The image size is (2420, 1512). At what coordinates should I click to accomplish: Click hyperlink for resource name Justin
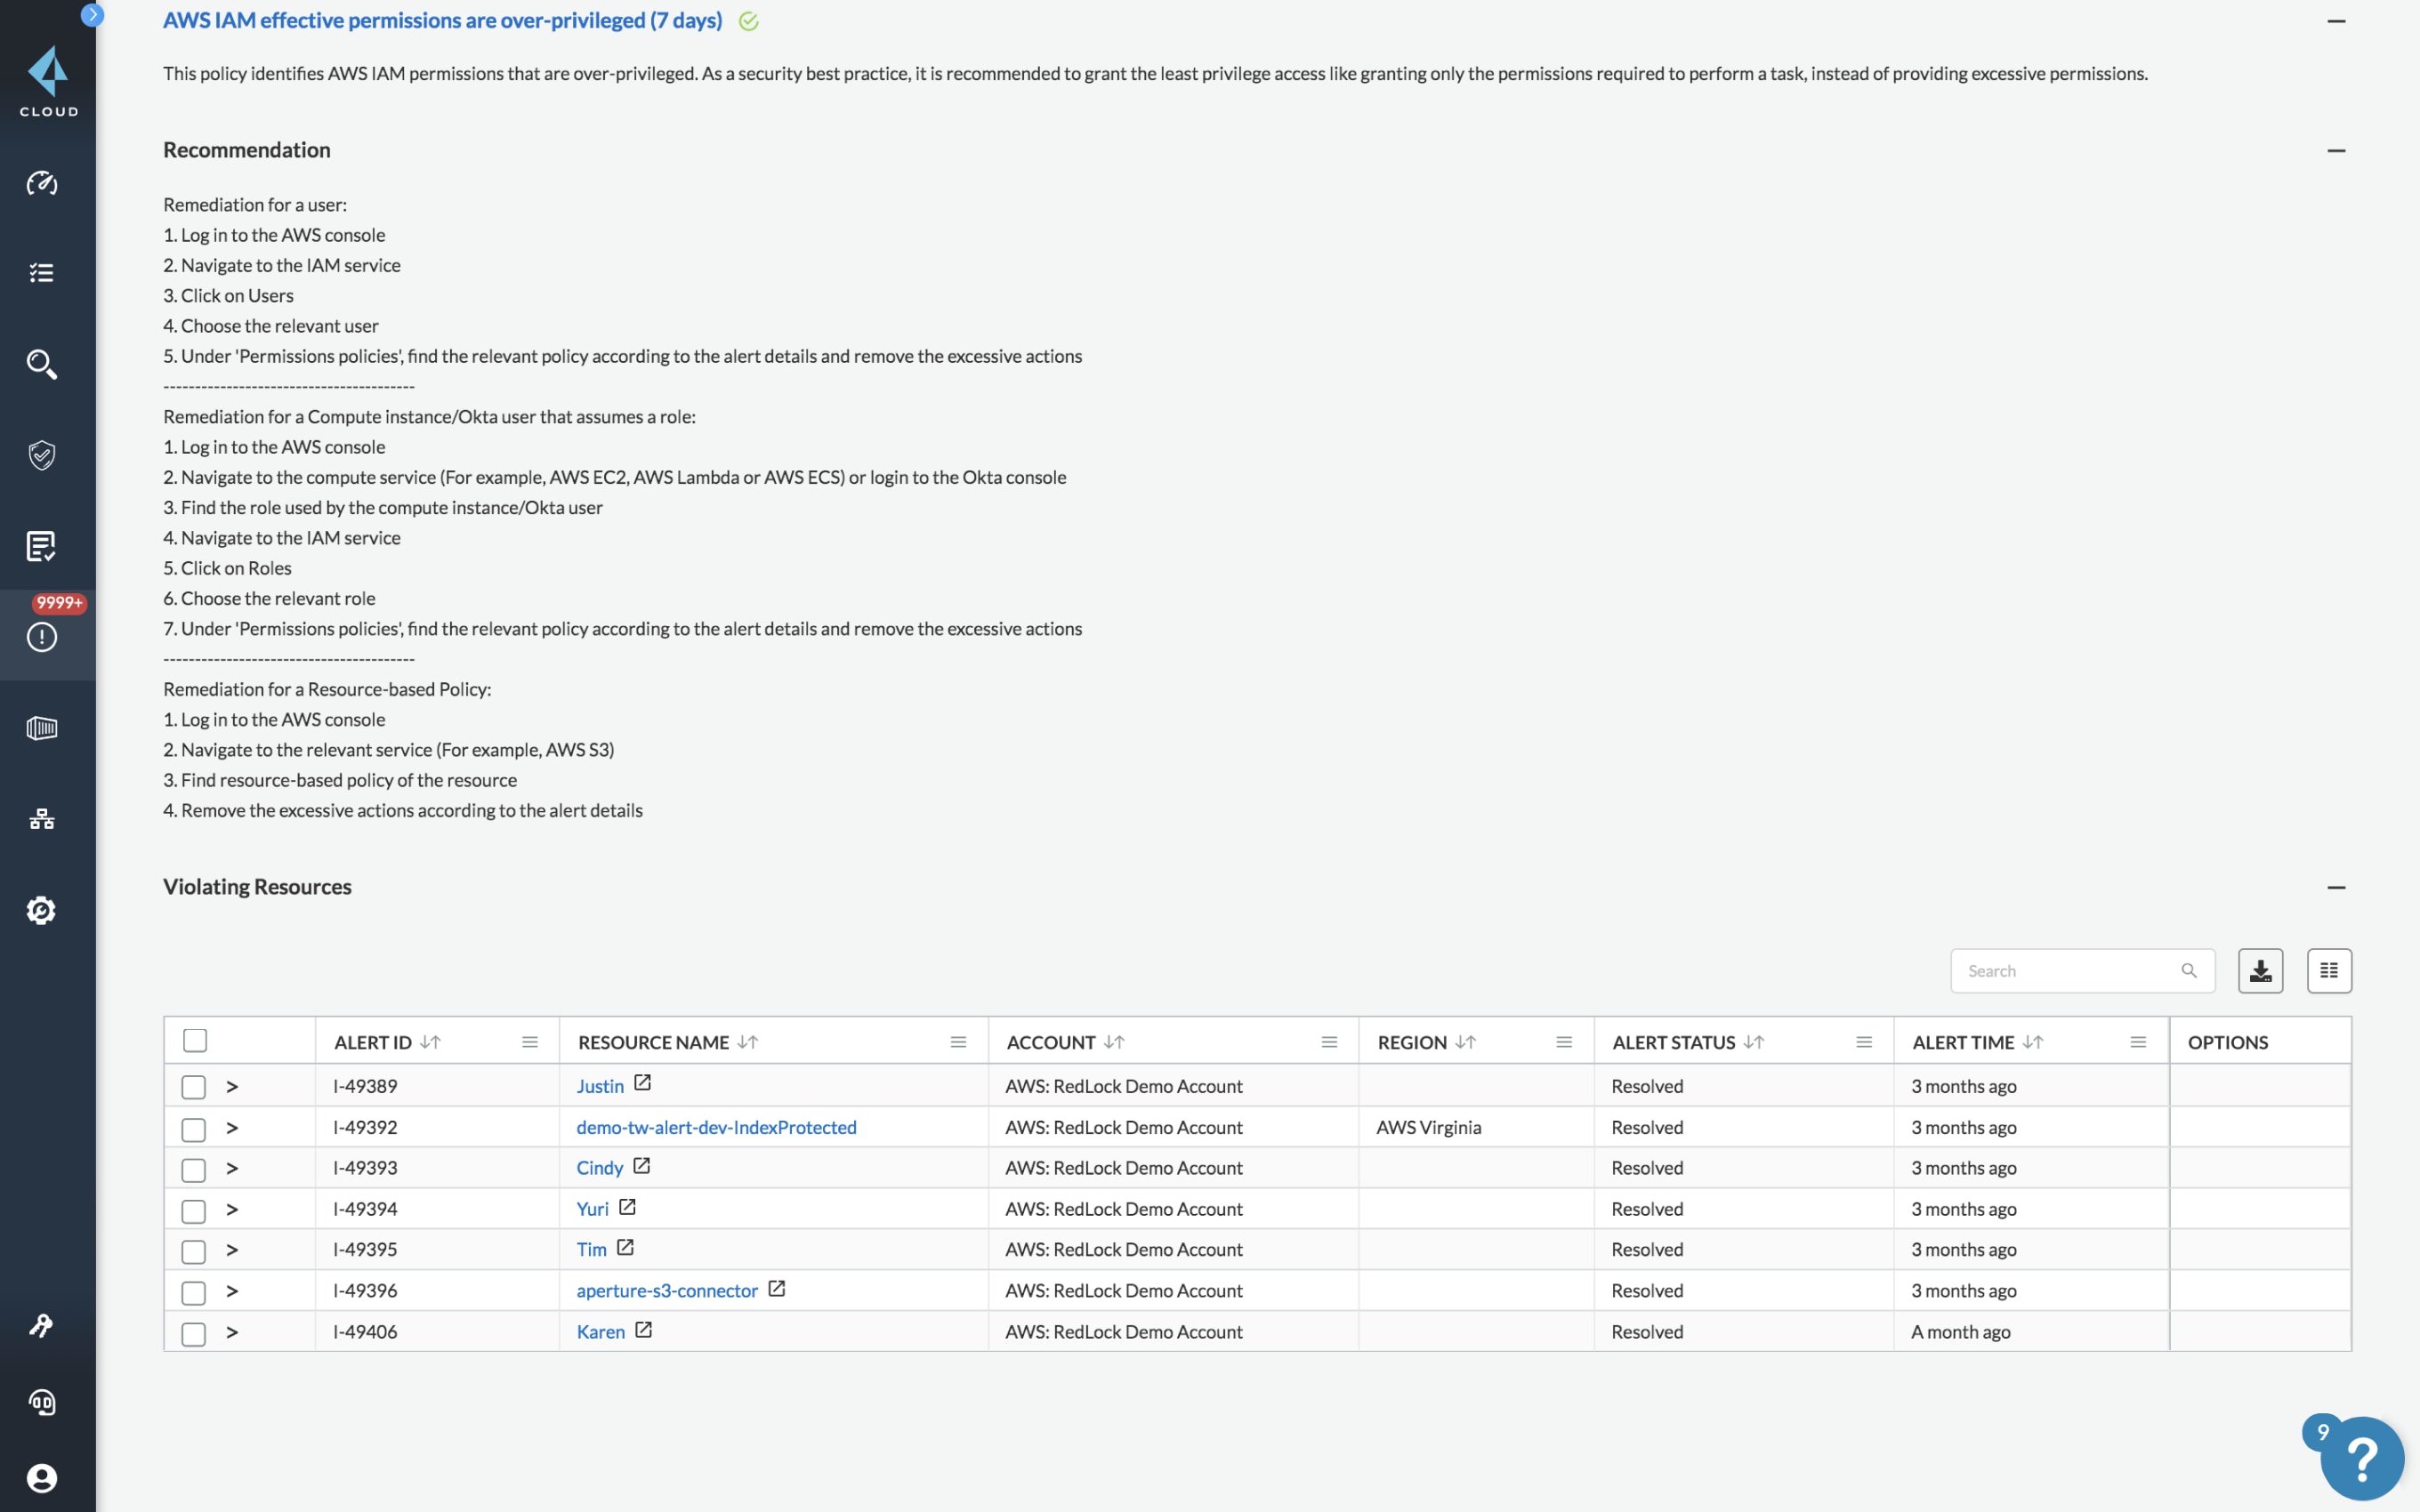[600, 1085]
